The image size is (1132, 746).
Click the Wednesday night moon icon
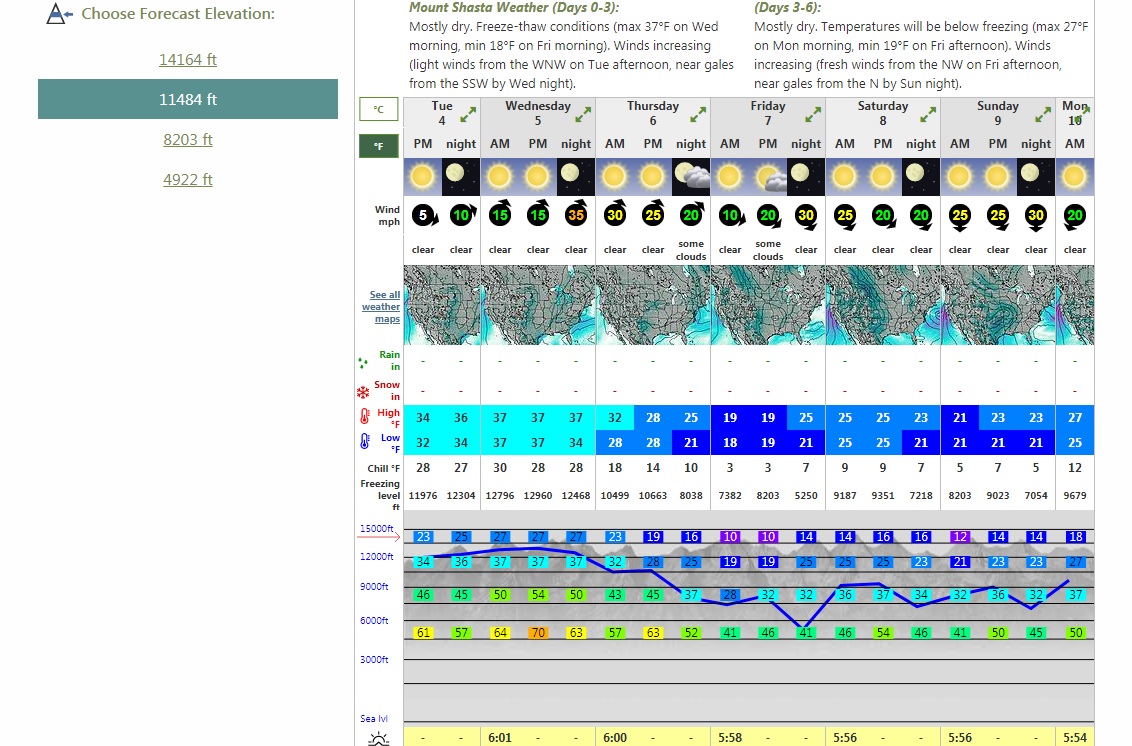[x=575, y=177]
